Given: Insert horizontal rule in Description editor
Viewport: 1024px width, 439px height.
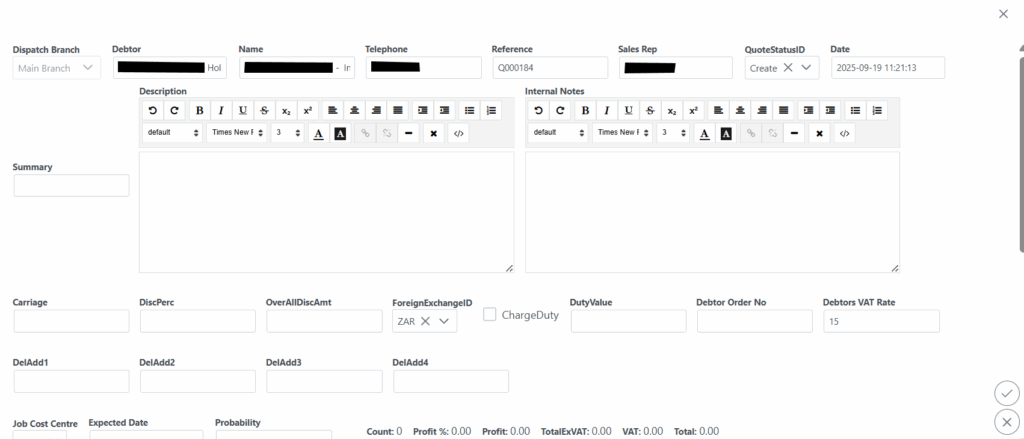Looking at the screenshot, I should 409,132.
